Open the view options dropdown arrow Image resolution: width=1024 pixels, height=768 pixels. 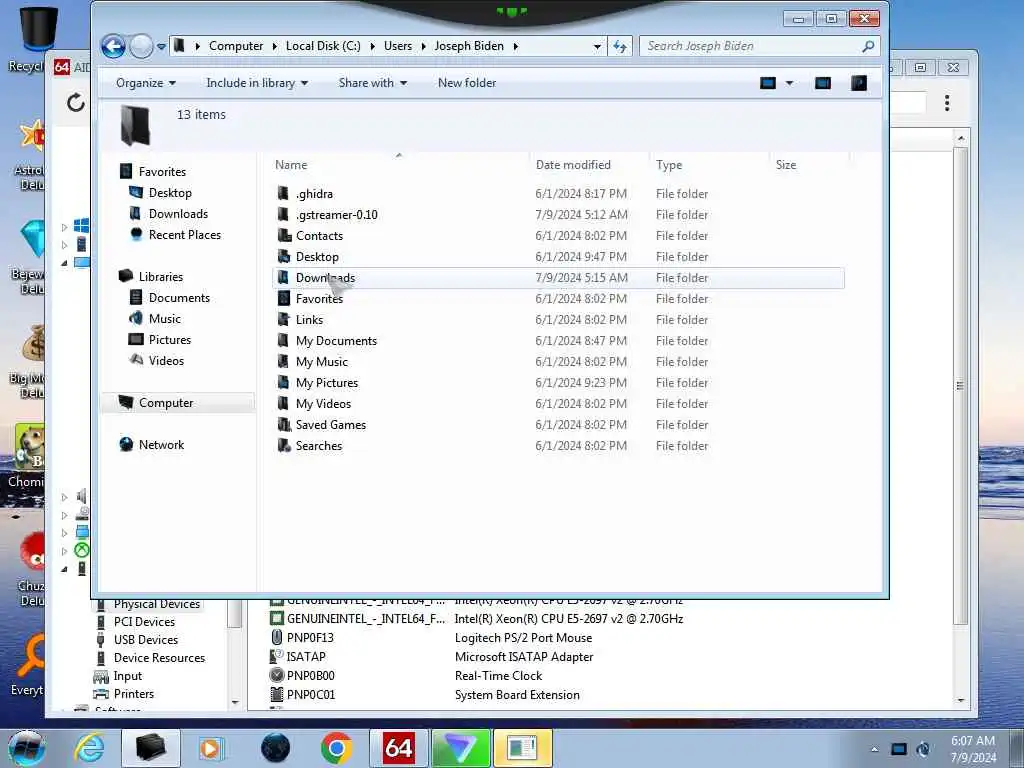click(x=790, y=83)
